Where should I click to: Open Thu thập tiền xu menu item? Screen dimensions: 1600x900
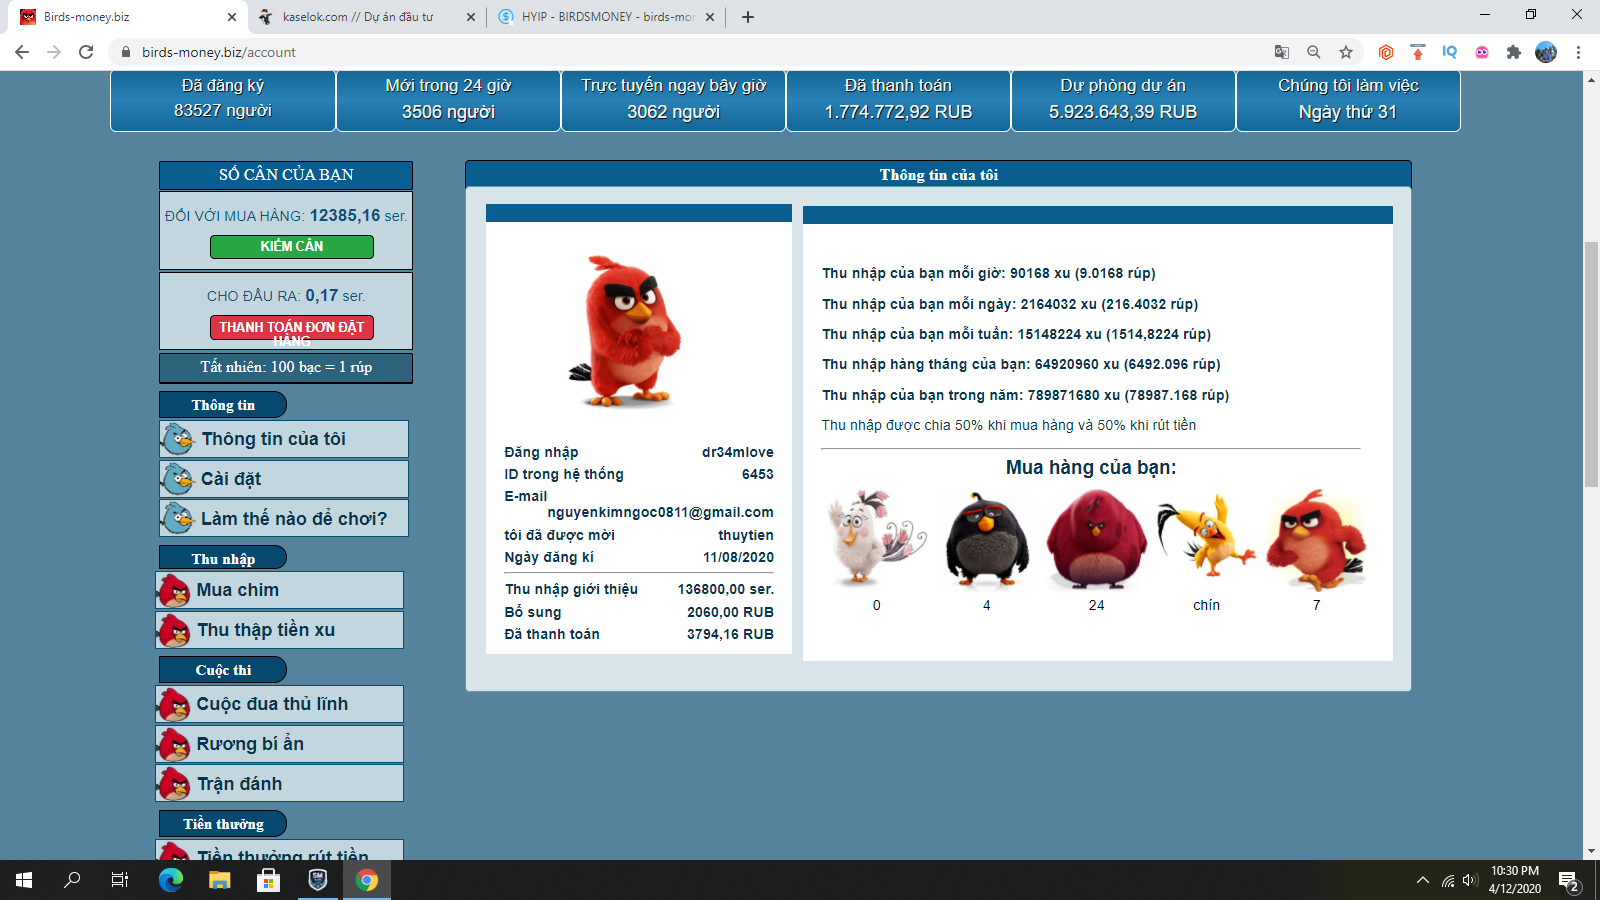(x=280, y=630)
